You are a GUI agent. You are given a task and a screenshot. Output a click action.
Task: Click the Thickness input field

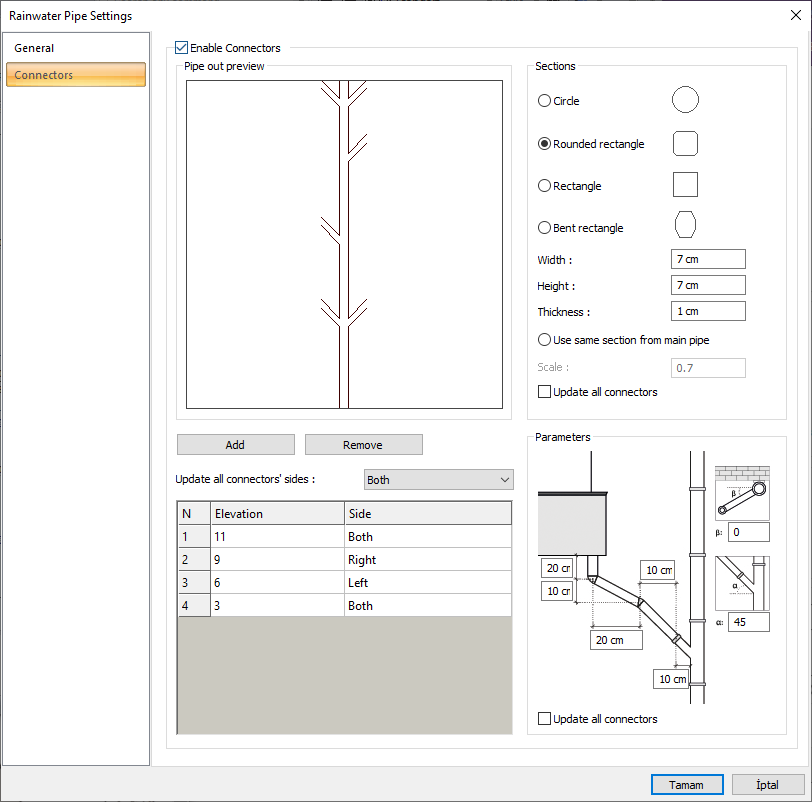click(x=708, y=312)
